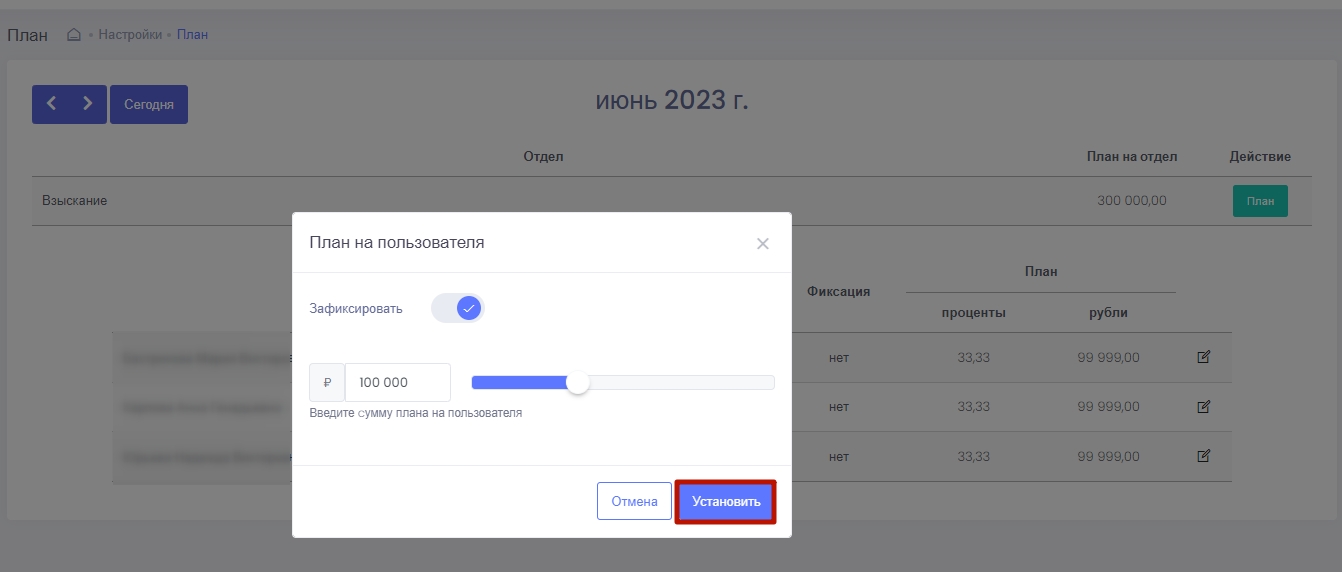Click edit icon in second user row
Image resolution: width=1342 pixels, height=572 pixels.
[x=1204, y=407]
